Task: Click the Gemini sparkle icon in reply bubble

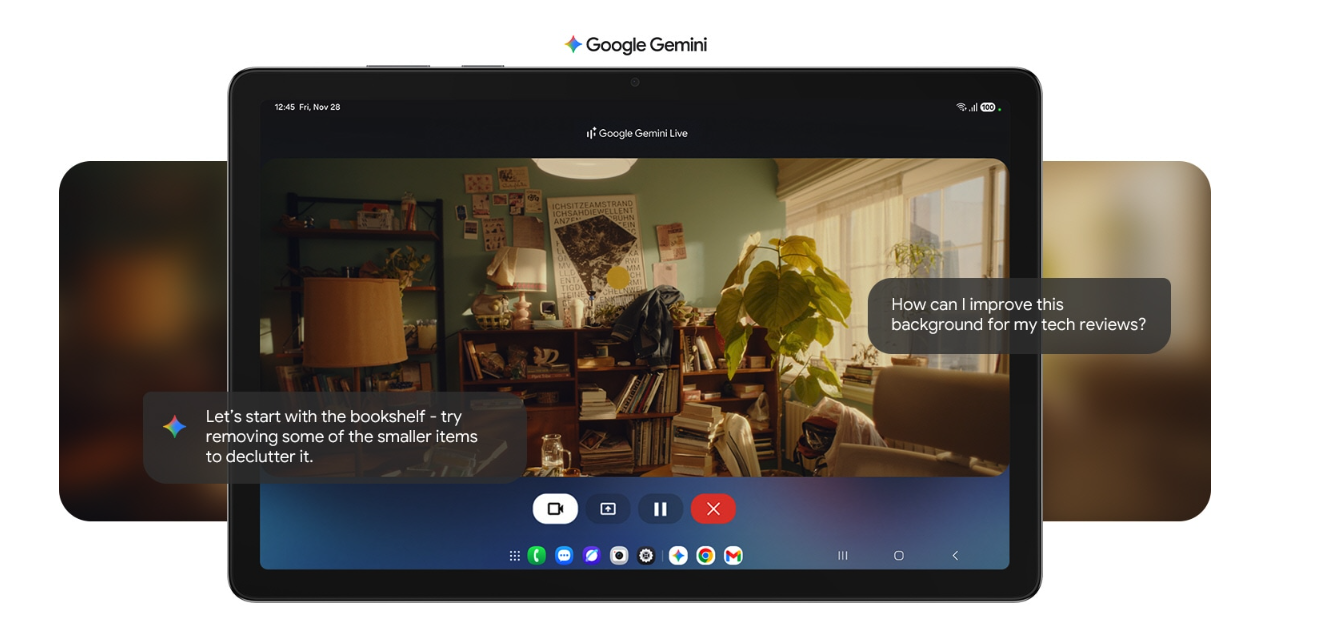Action: (175, 427)
